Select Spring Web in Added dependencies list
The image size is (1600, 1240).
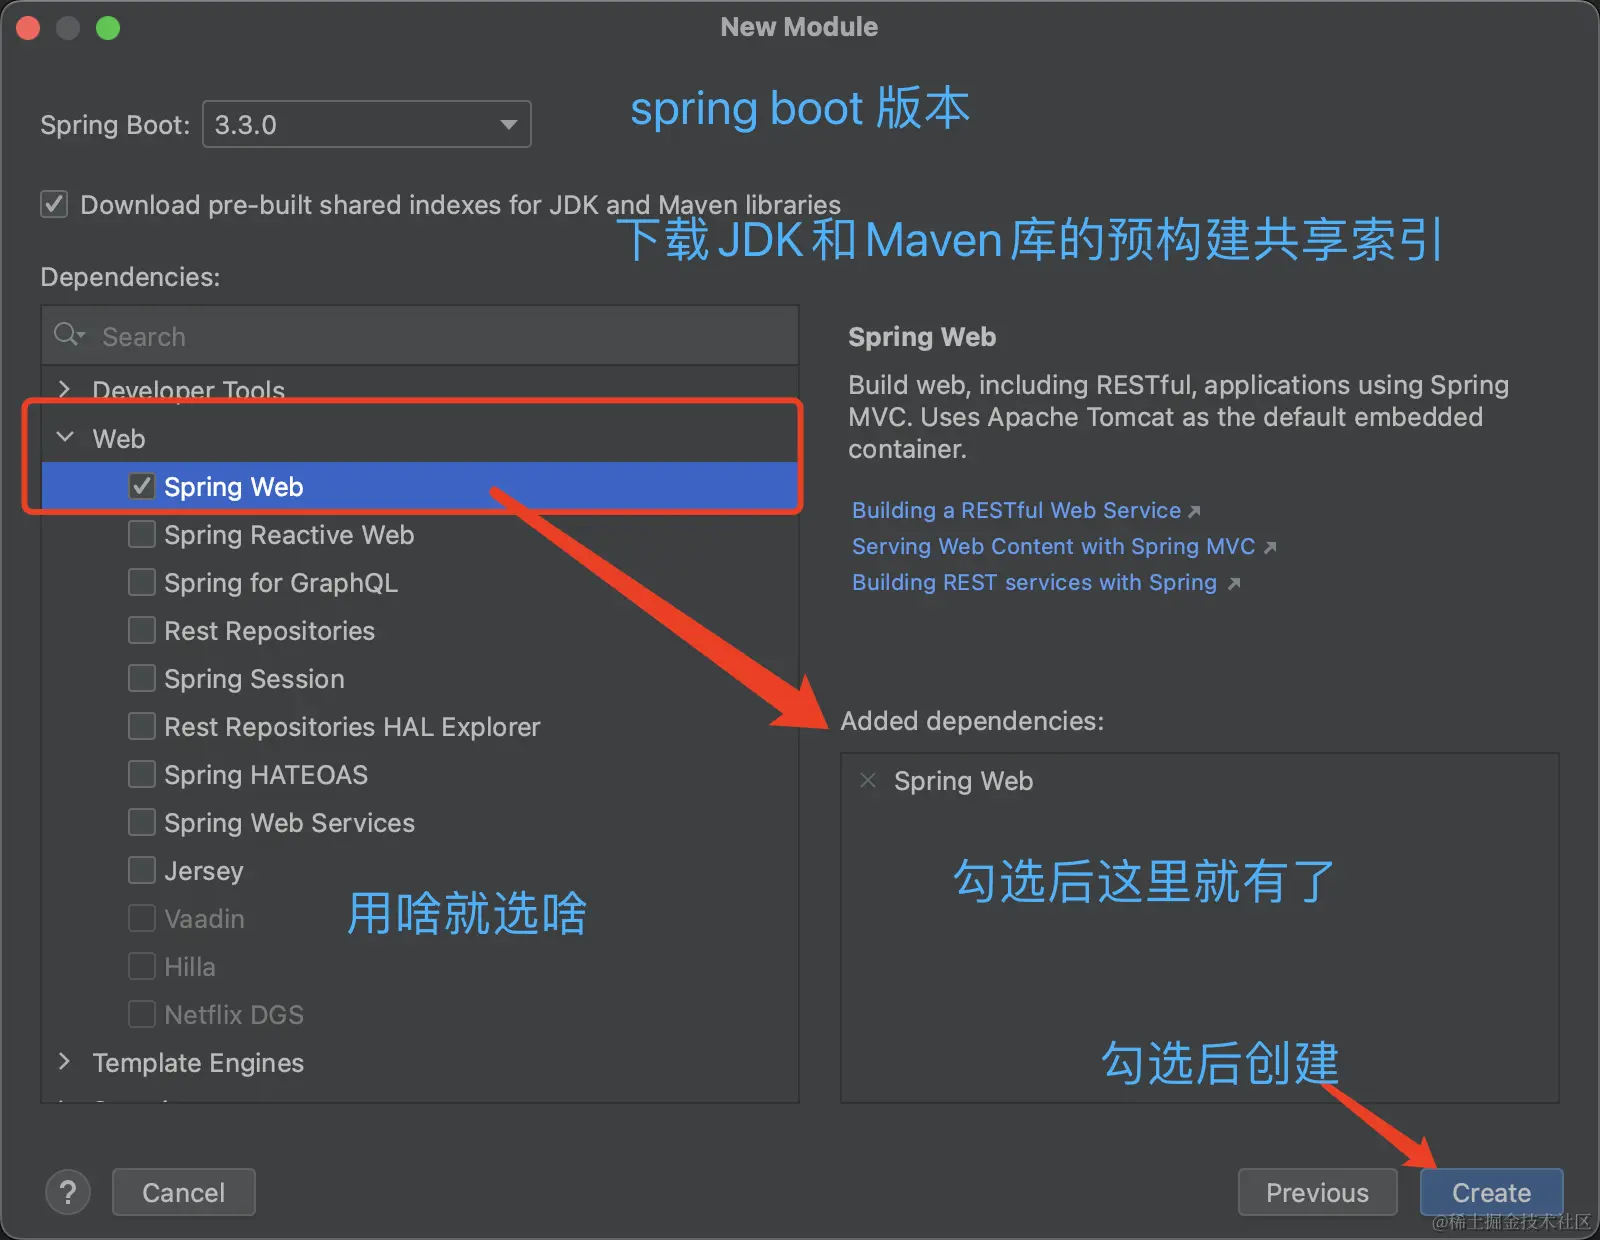(963, 781)
